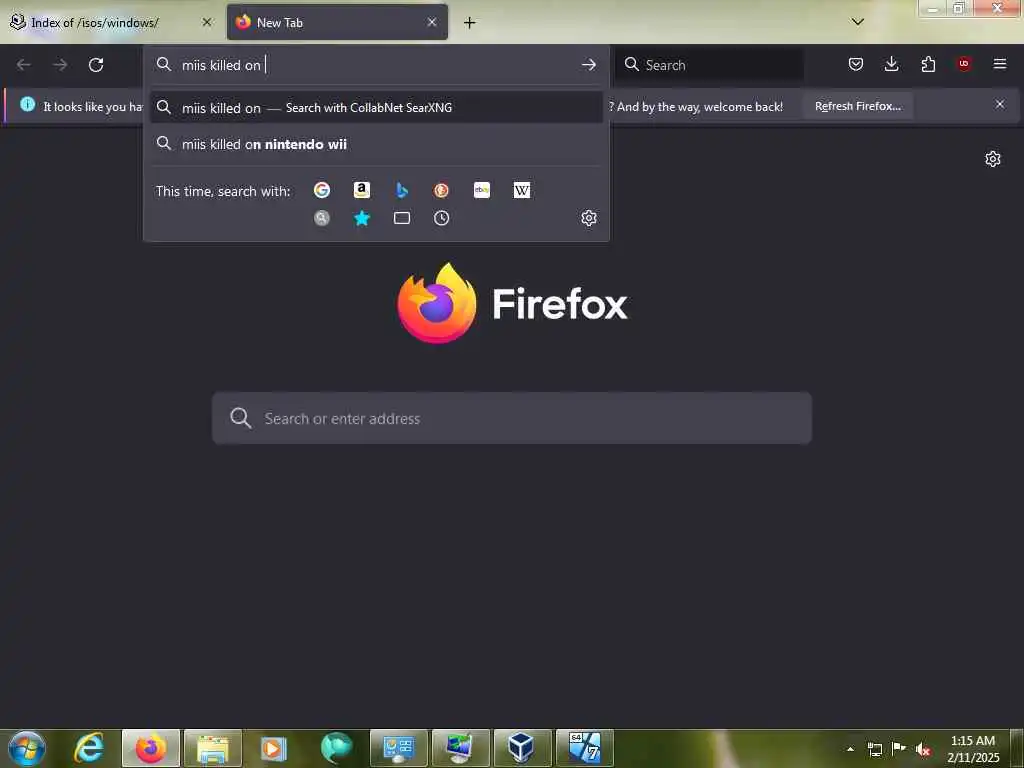
Task: Go forward to the next page
Action: 60,65
